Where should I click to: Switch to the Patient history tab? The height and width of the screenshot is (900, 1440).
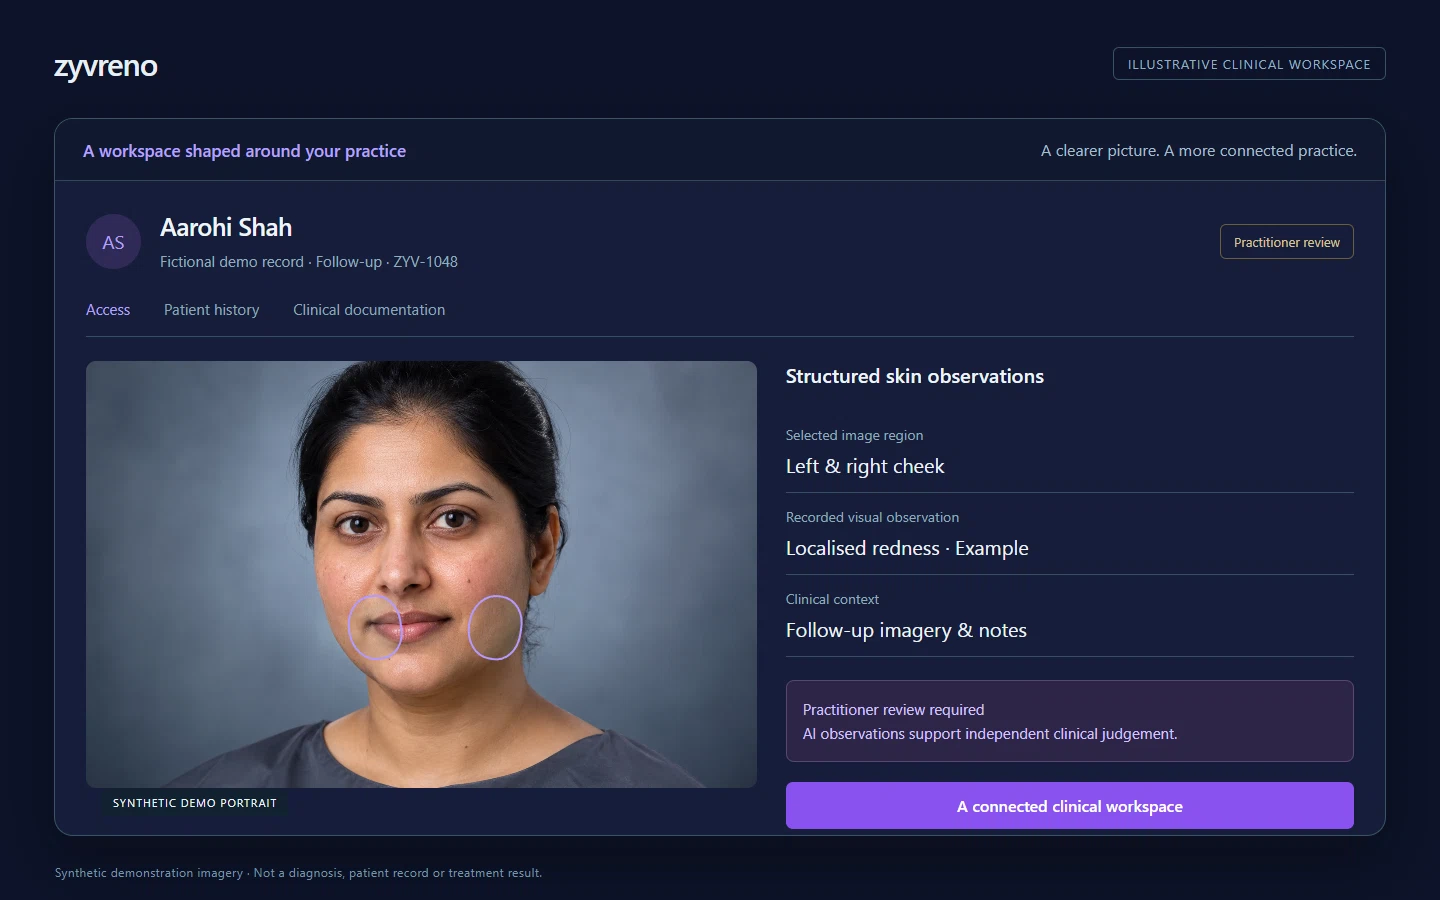[x=211, y=310]
